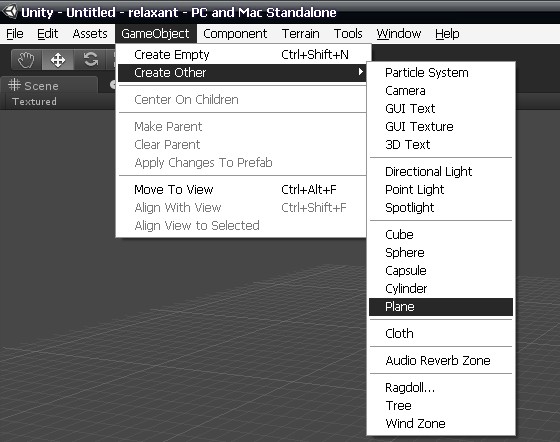Close the GameObject menu from menu bar

tap(155, 34)
